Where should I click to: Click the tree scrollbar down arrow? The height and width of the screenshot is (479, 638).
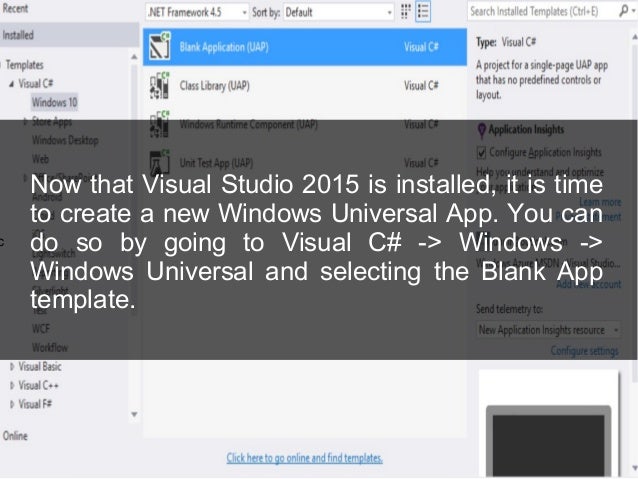134,414
